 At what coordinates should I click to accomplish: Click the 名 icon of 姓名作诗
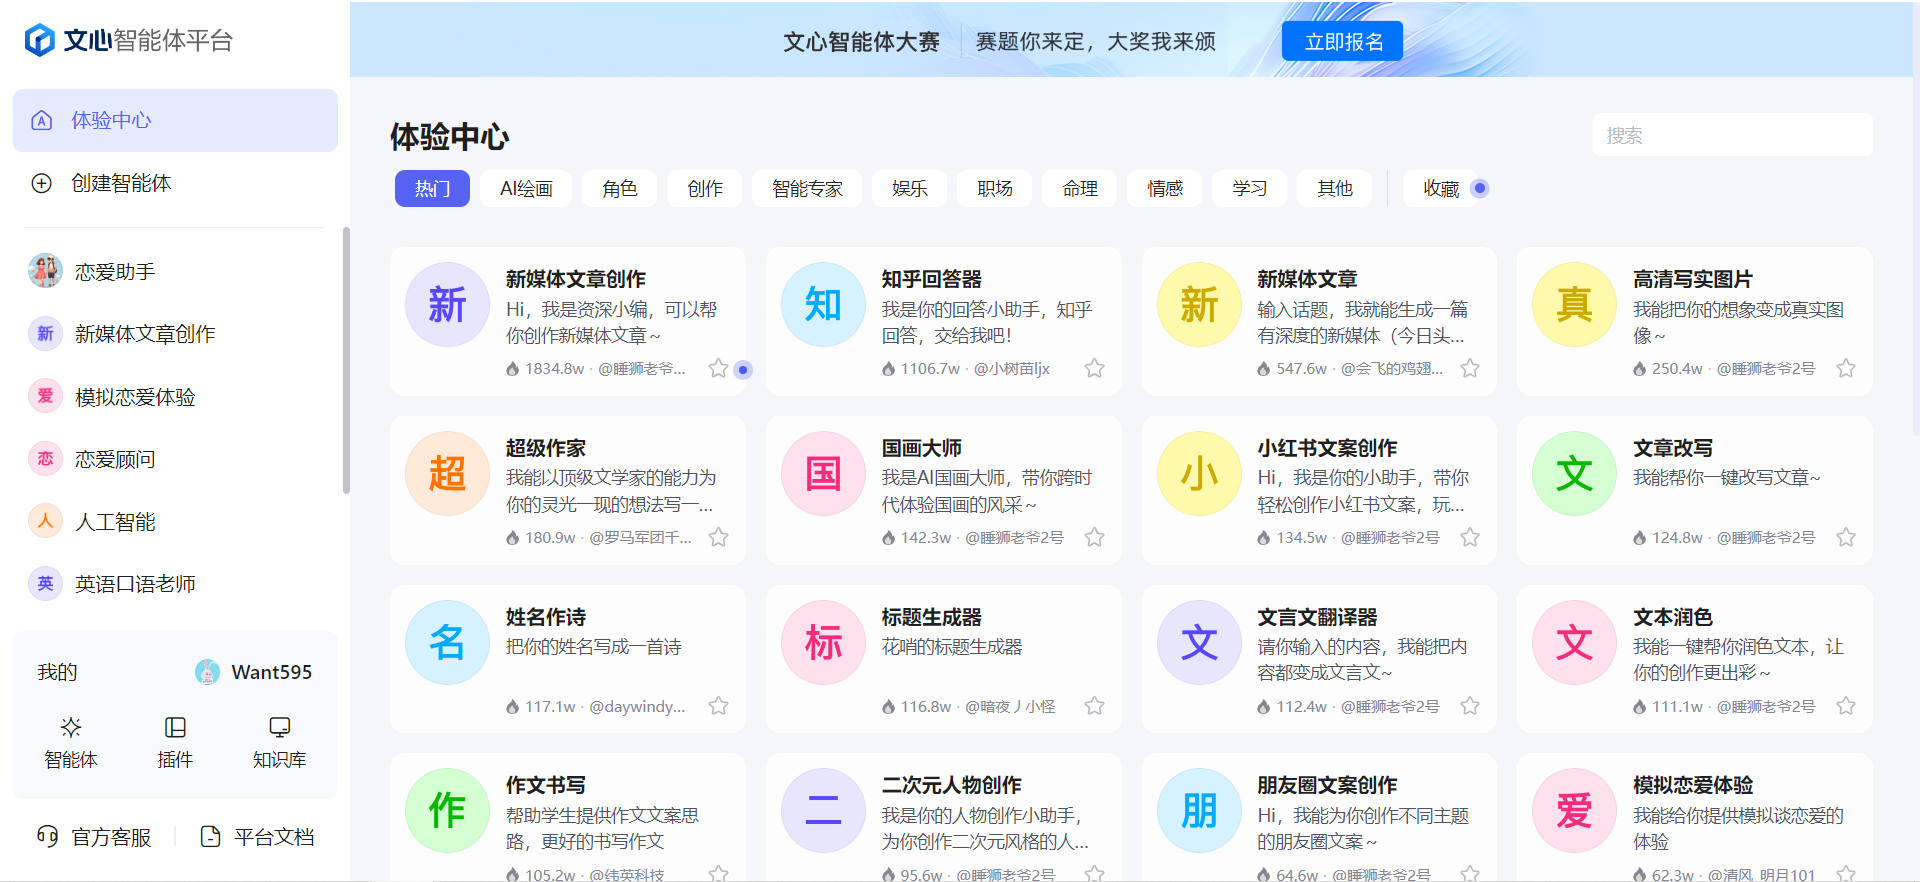pyautogui.click(x=447, y=642)
